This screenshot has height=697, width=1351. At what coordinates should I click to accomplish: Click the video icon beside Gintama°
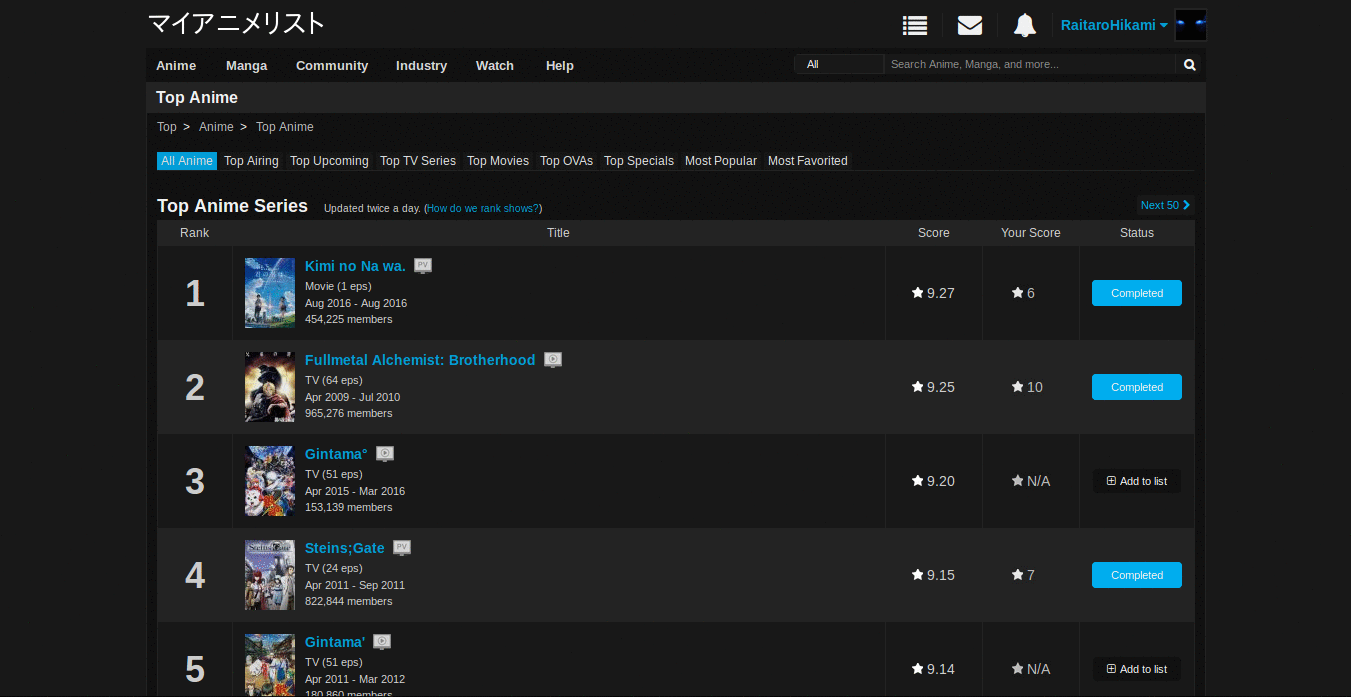[385, 454]
